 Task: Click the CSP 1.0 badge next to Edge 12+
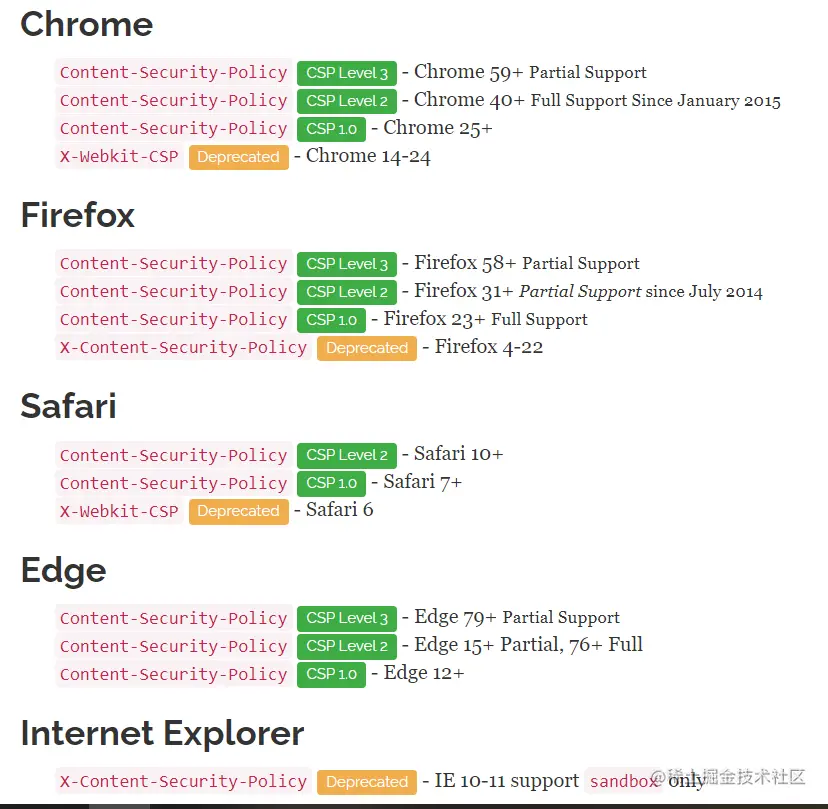point(331,674)
